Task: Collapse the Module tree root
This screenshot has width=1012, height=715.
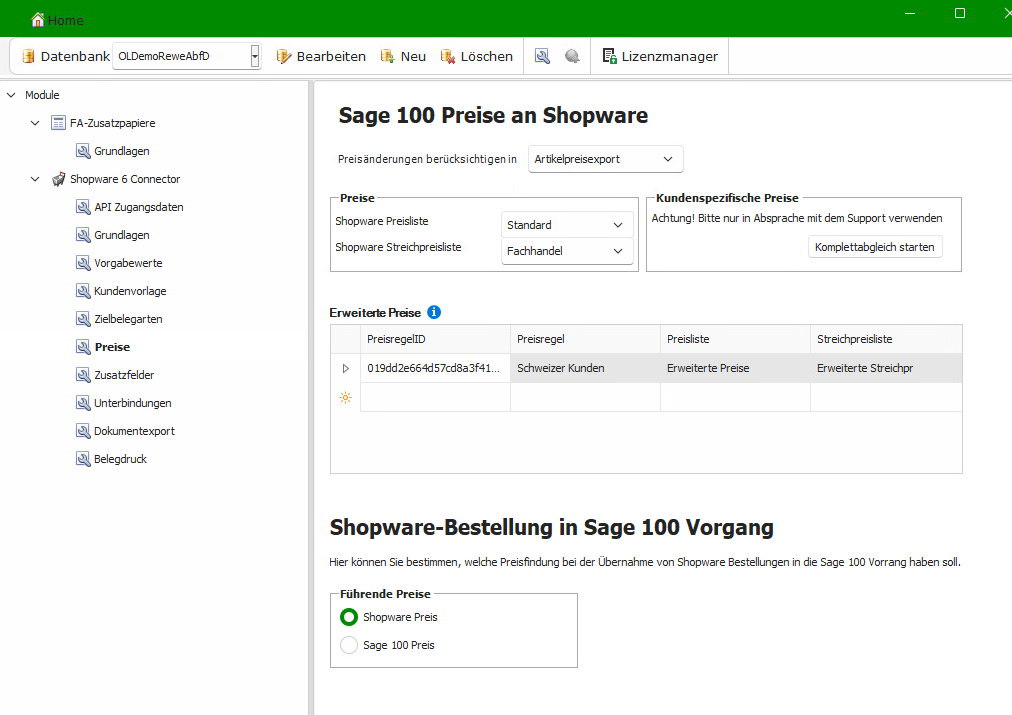Action: (11, 95)
